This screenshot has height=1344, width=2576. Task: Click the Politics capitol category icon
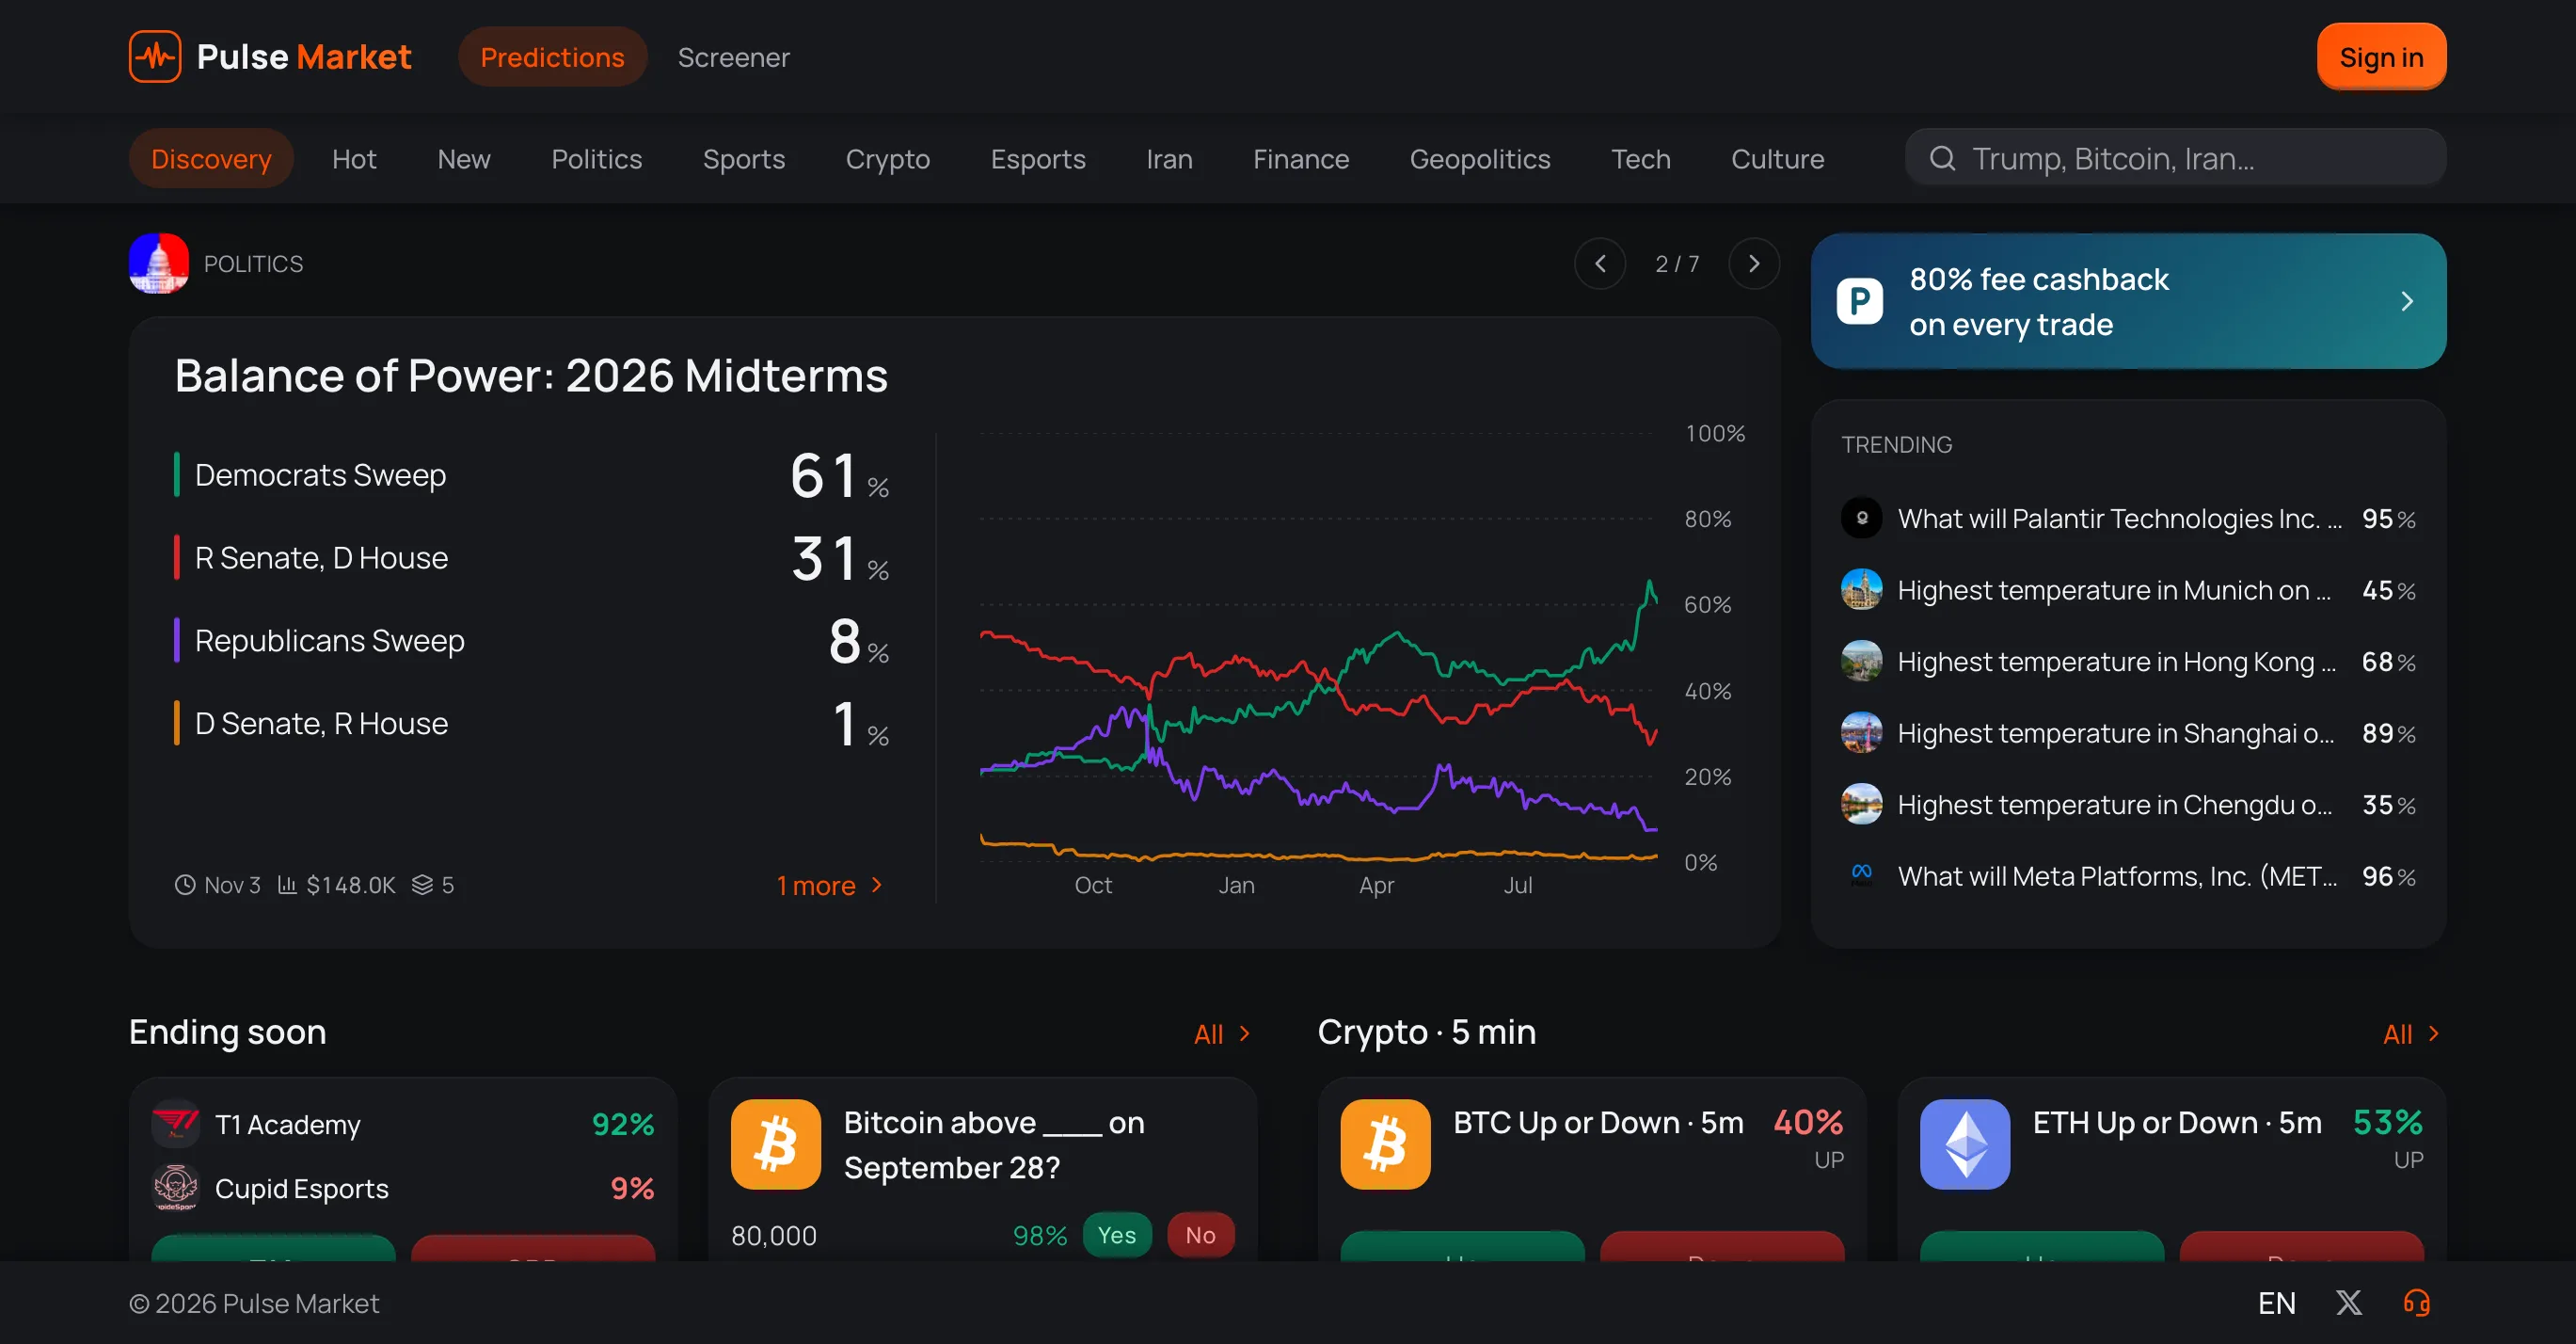(159, 264)
